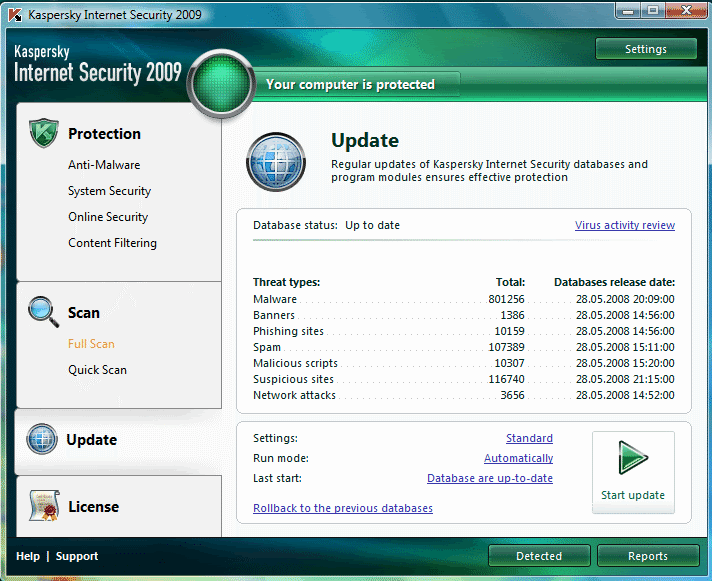Select Online Security under Protection
The image size is (712, 581).
(x=108, y=217)
